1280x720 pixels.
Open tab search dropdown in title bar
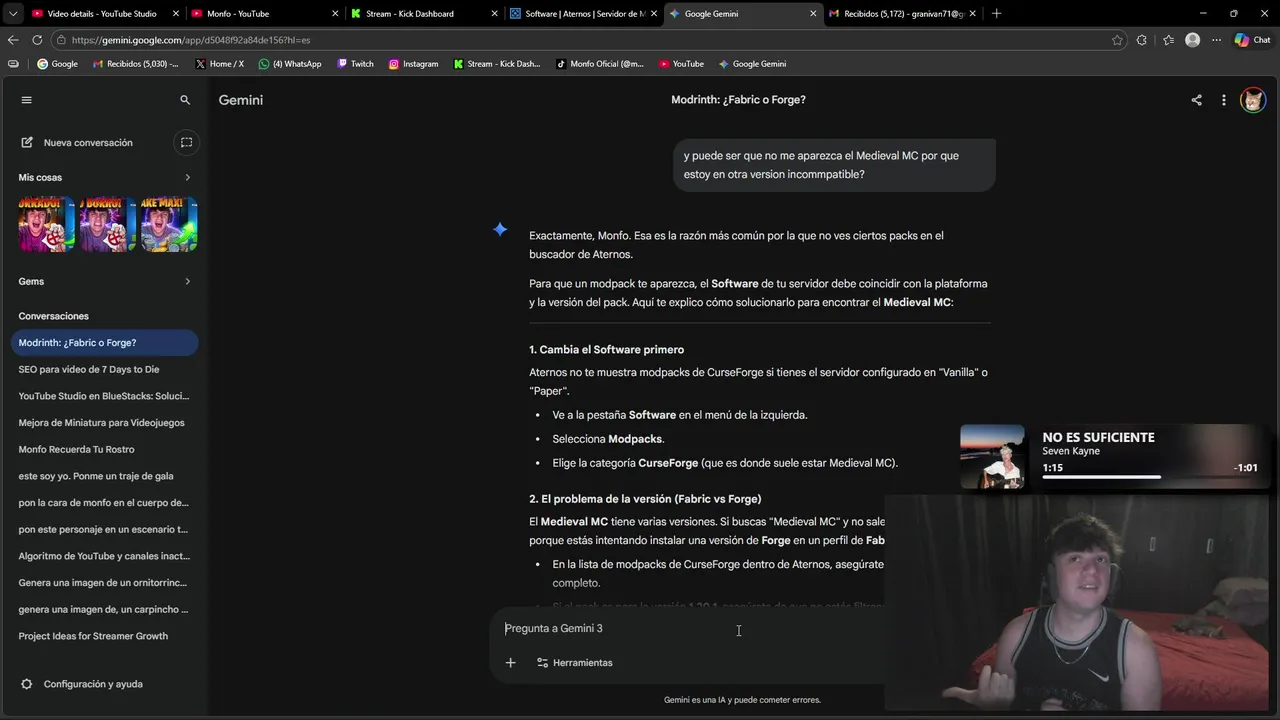(14, 13)
